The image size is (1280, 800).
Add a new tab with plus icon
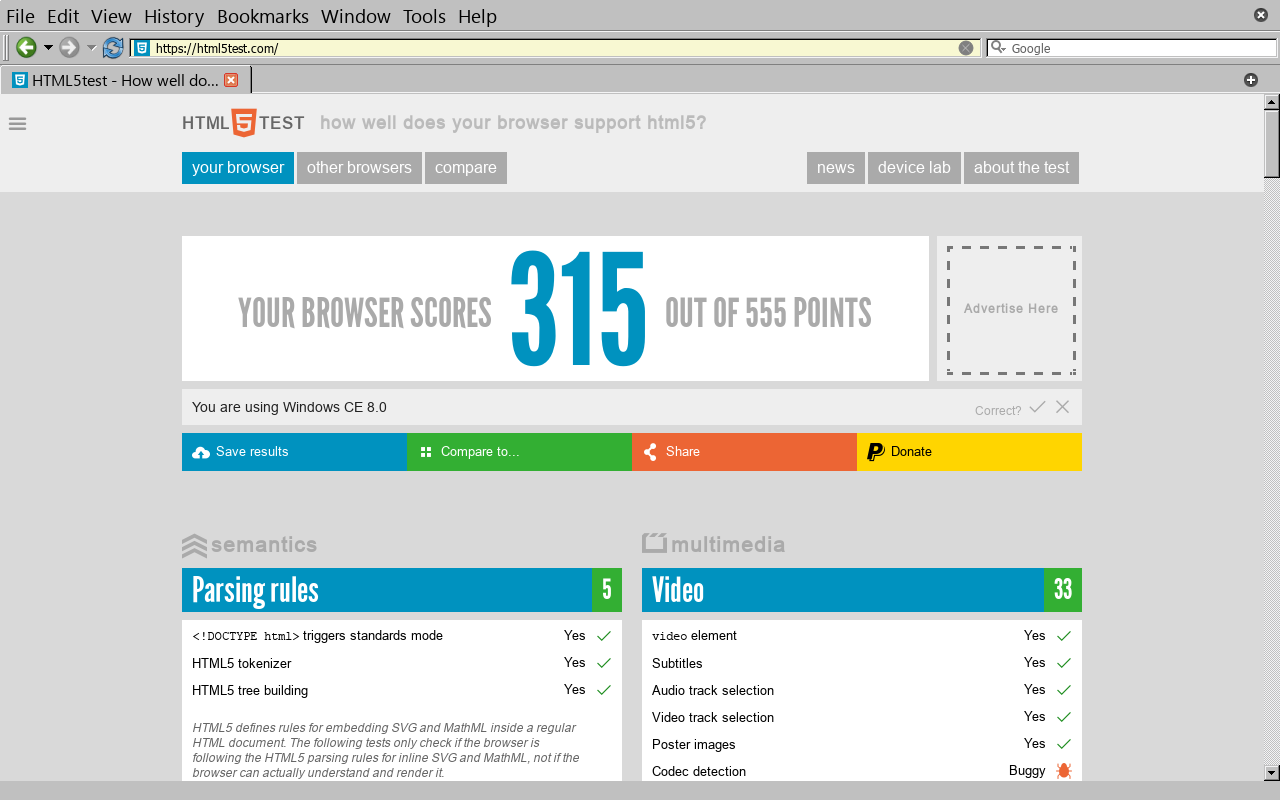tap(1250, 80)
